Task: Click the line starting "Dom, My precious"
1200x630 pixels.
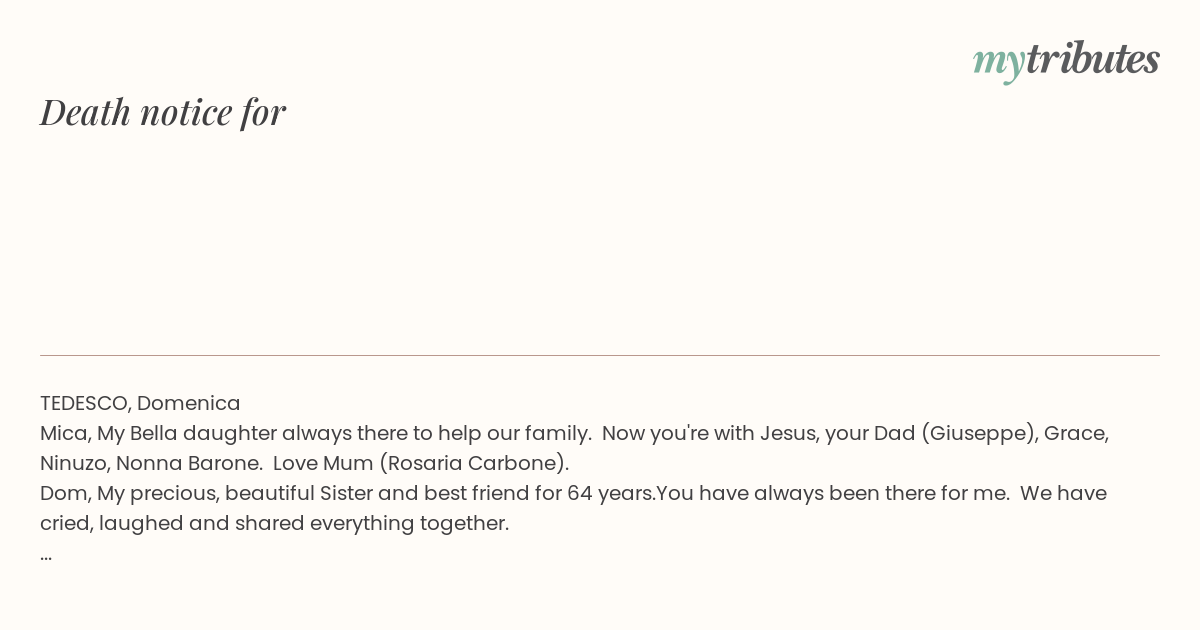Action: 573,493
